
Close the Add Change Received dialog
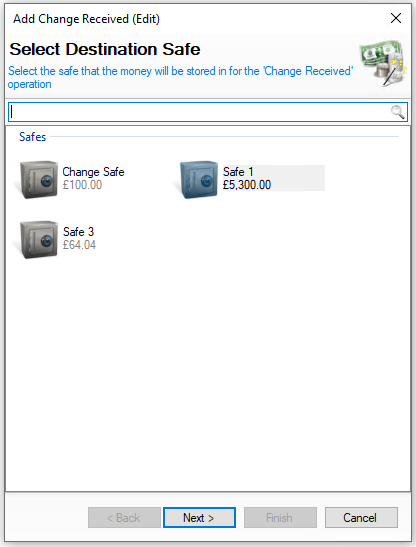click(396, 18)
